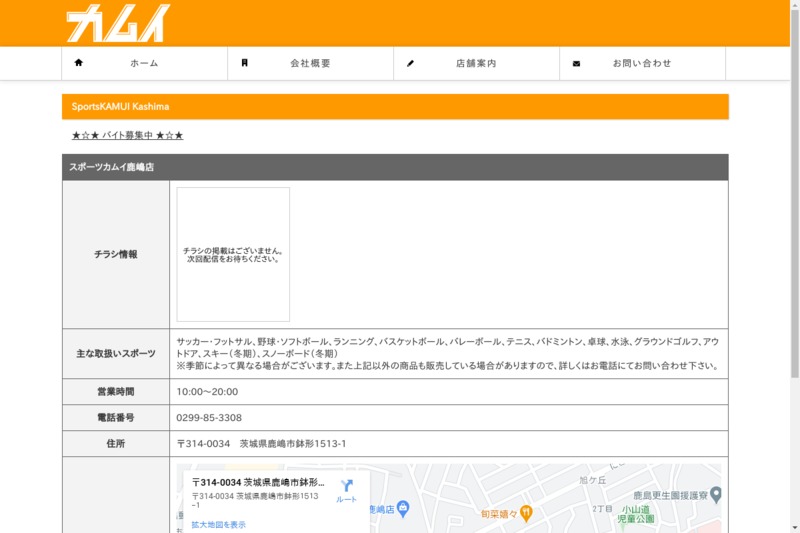
Task: Open the 会社概要 menu item
Action: pos(310,63)
